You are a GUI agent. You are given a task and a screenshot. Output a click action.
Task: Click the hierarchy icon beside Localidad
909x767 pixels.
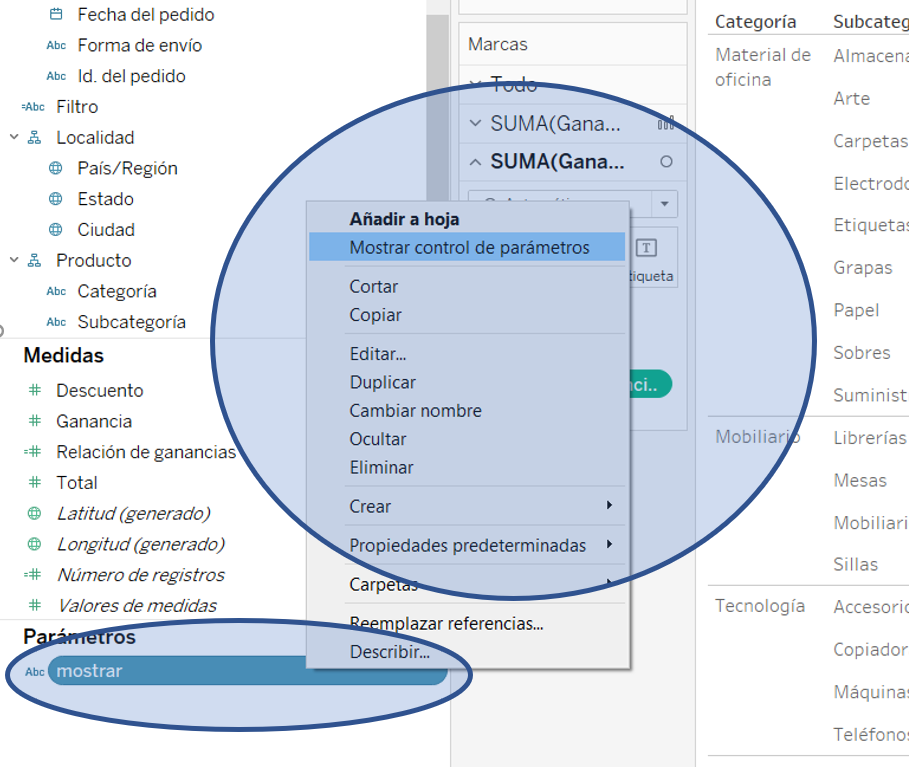[x=35, y=138]
